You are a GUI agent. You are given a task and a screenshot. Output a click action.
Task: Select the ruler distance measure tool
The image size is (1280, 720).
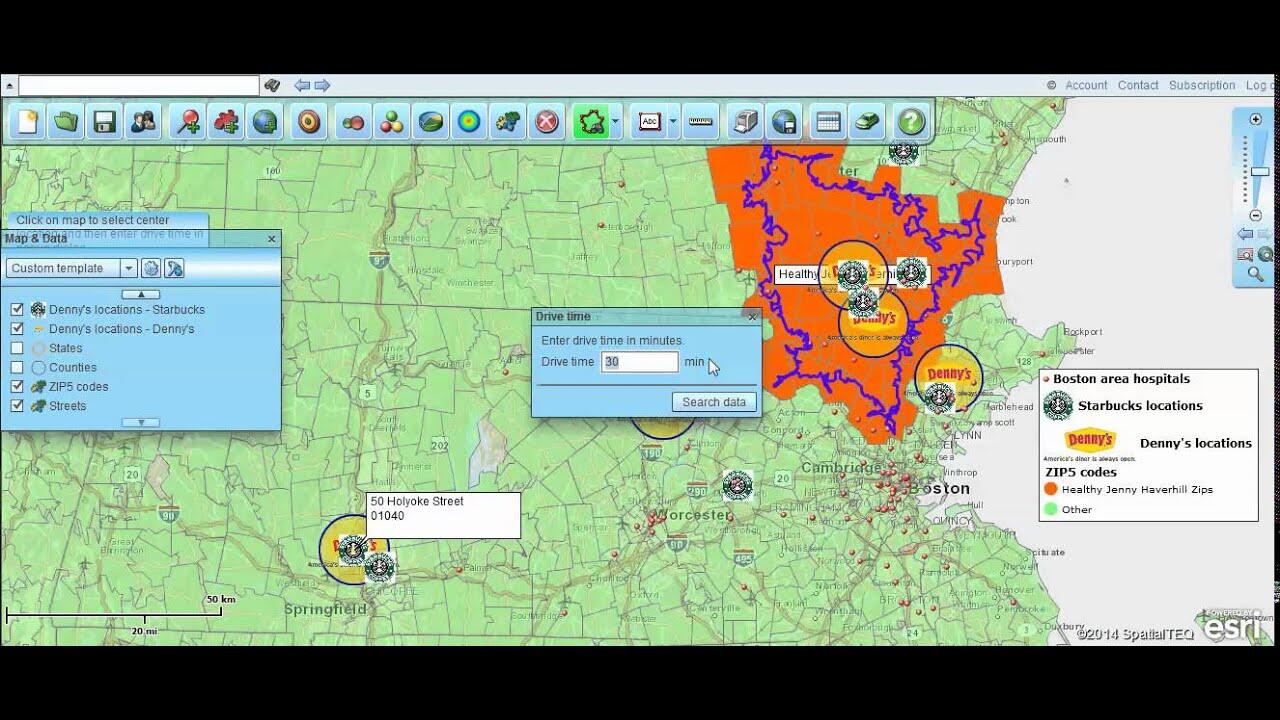[701, 122]
